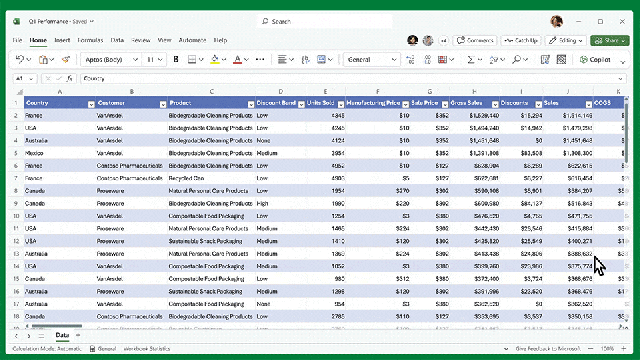Click the green Share button
The image size is (640, 360).
(610, 40)
